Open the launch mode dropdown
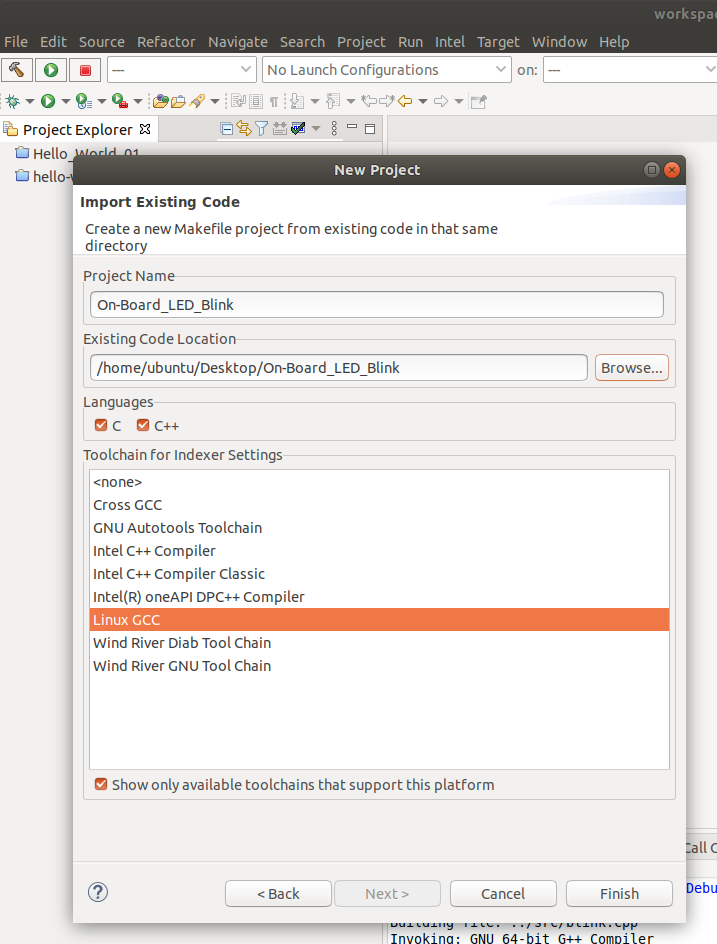Screen dimensions: 717x944 [180, 70]
